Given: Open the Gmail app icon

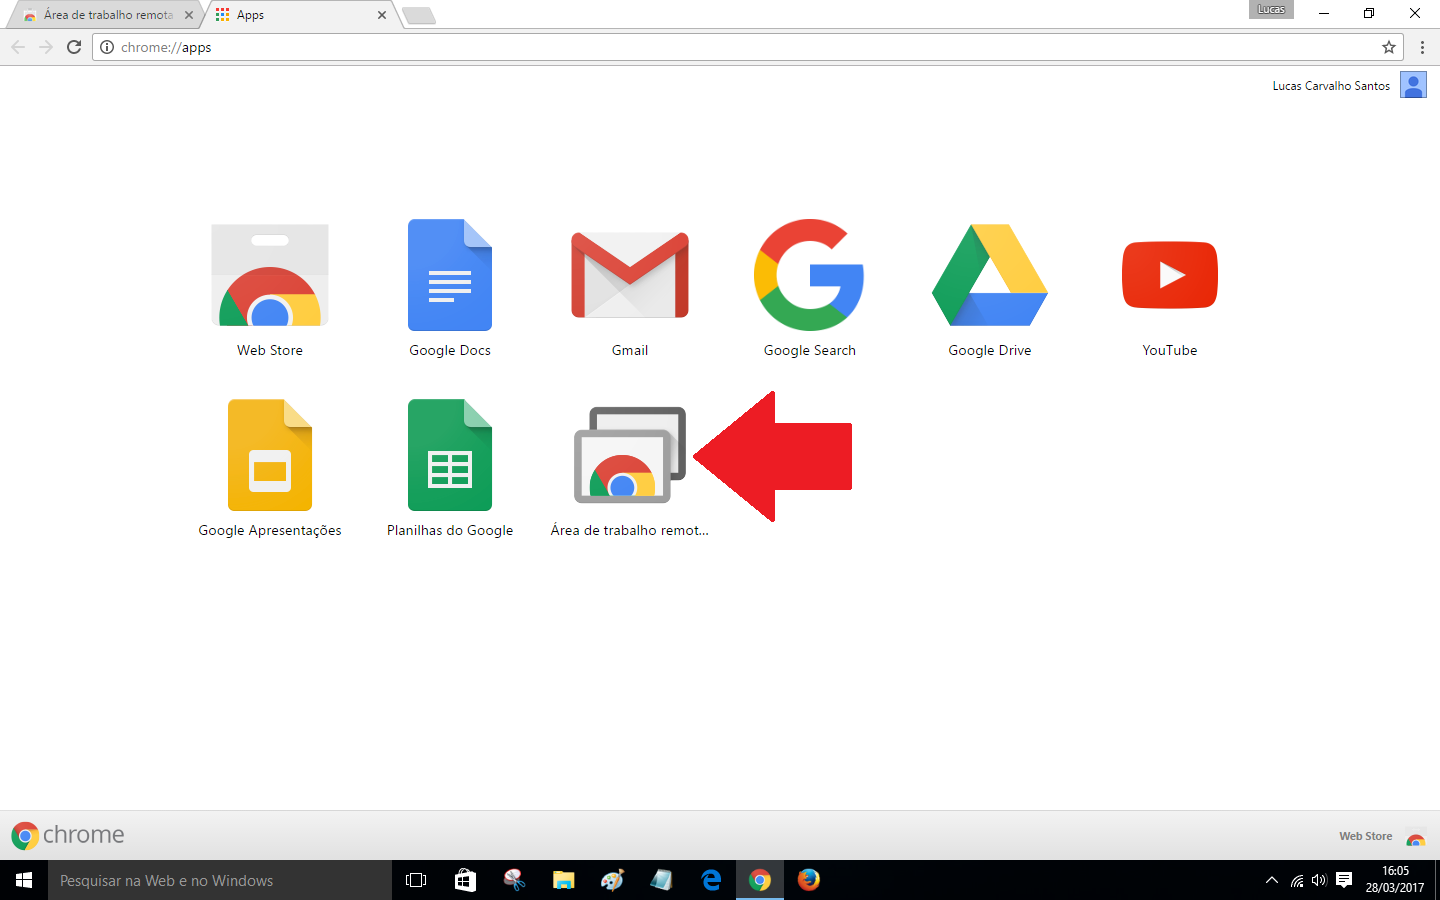Looking at the screenshot, I should (x=630, y=275).
